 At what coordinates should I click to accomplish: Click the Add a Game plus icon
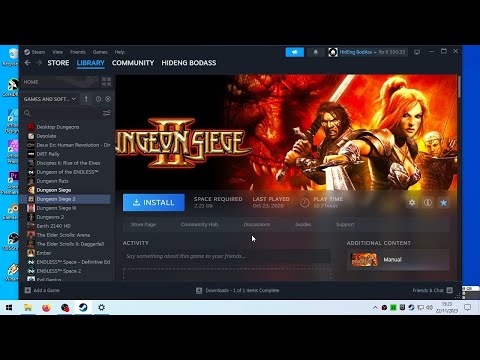click(x=28, y=290)
